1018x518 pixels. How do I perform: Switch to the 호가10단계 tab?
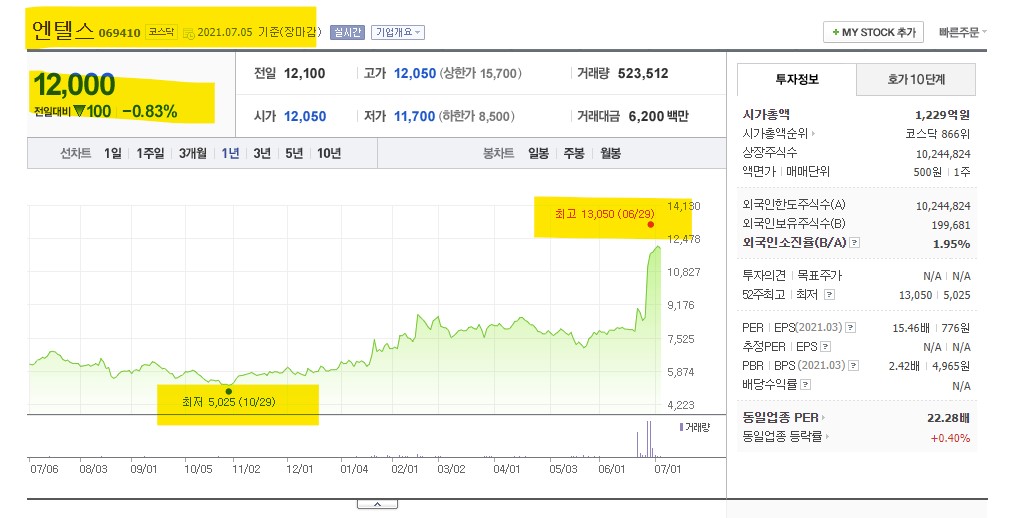pos(916,80)
